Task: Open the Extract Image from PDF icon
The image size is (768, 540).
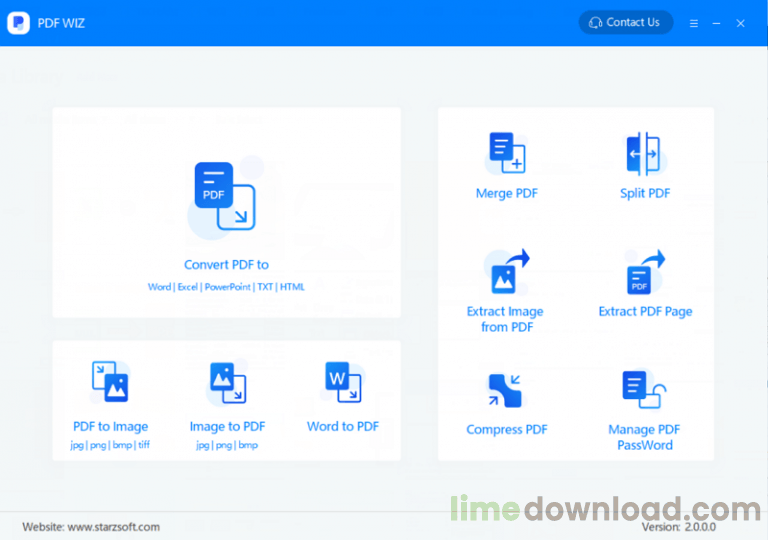Action: pyautogui.click(x=509, y=272)
